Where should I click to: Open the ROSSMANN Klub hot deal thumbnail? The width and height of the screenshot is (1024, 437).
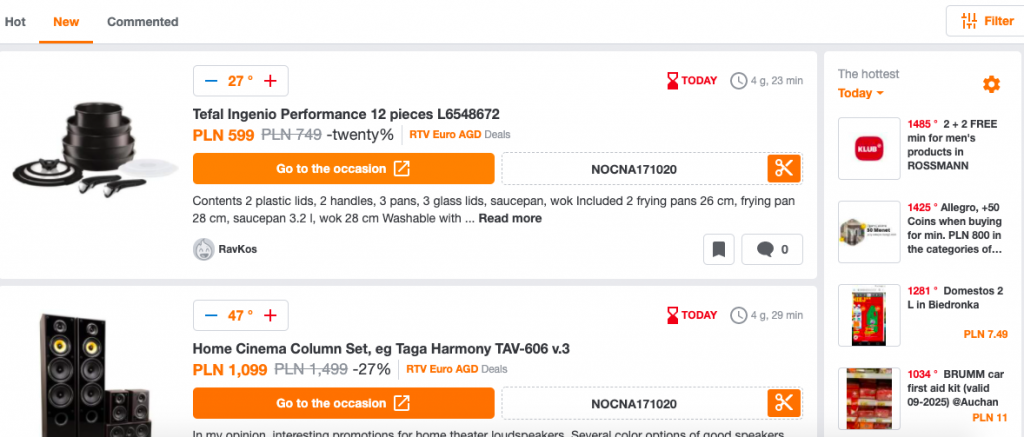pos(869,148)
